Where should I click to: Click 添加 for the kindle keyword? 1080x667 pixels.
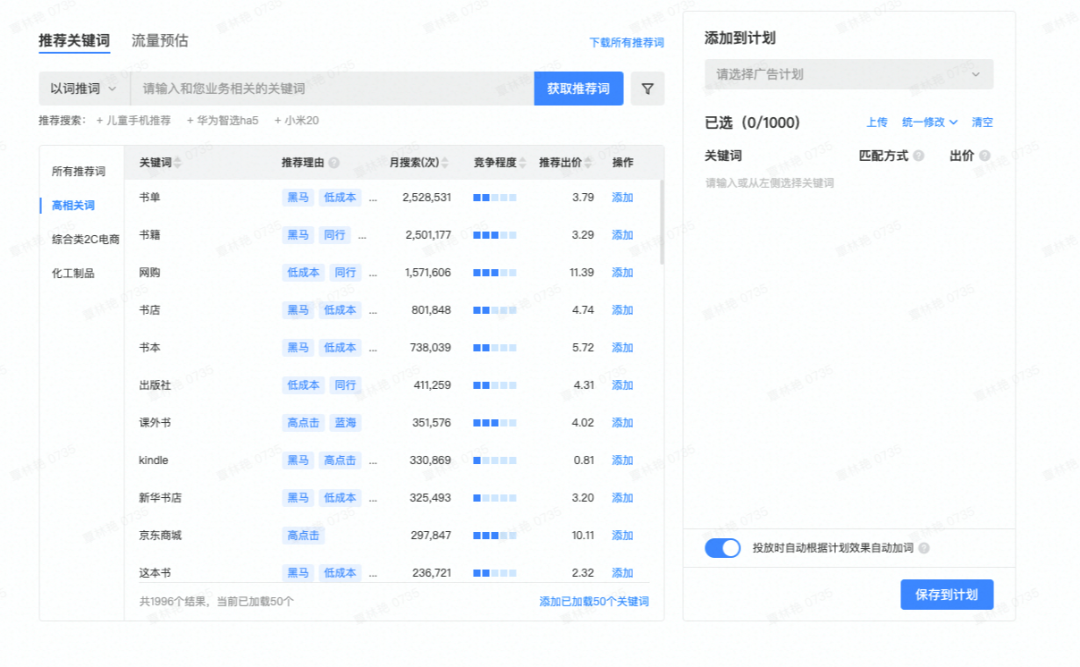[622, 460]
